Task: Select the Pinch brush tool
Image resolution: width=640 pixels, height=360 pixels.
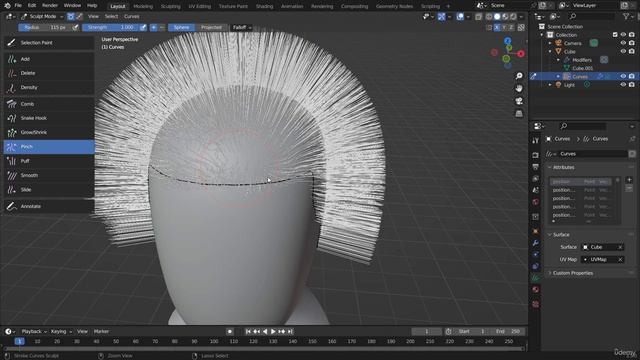Action: tap(49, 147)
